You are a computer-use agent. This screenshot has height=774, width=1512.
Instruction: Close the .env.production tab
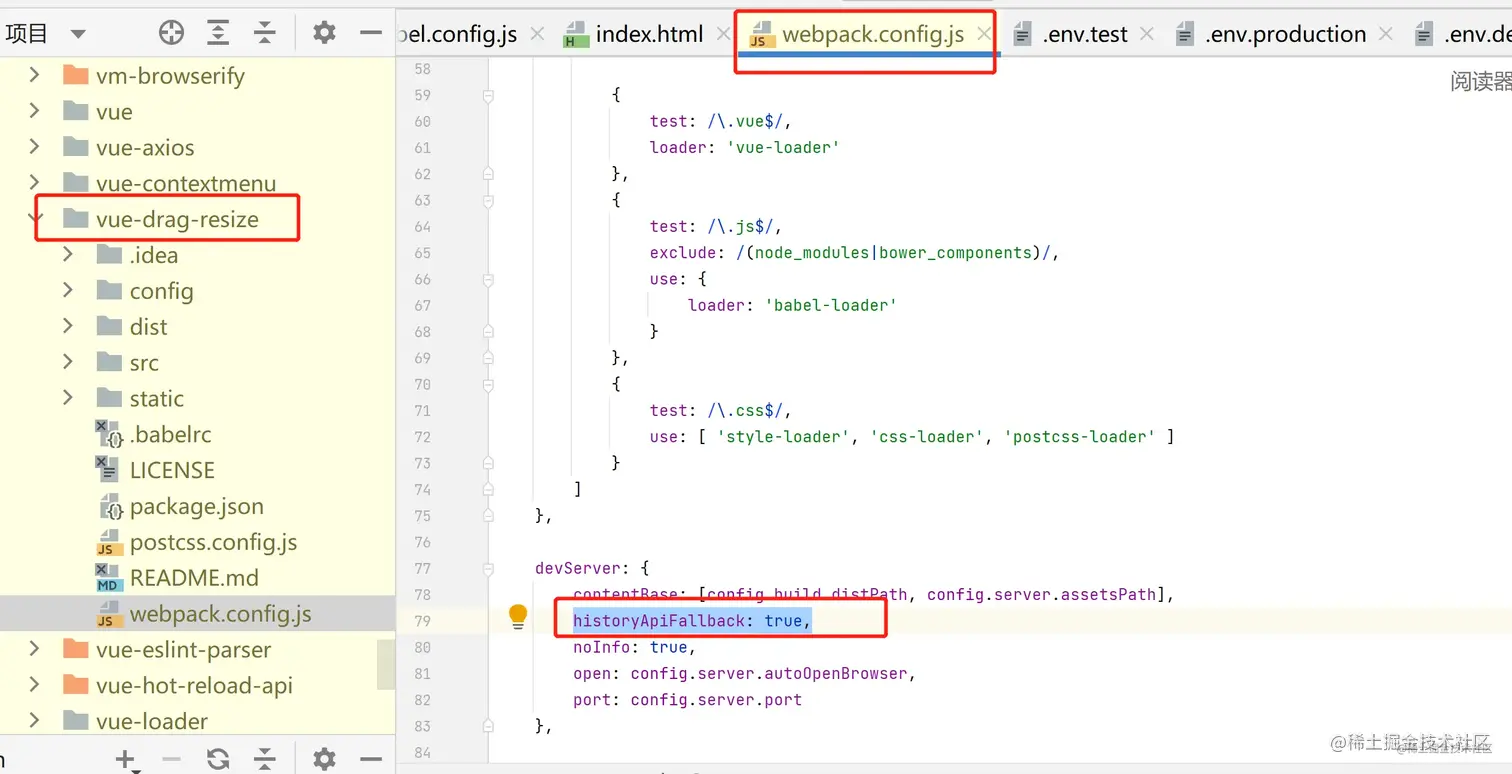tap(1385, 34)
